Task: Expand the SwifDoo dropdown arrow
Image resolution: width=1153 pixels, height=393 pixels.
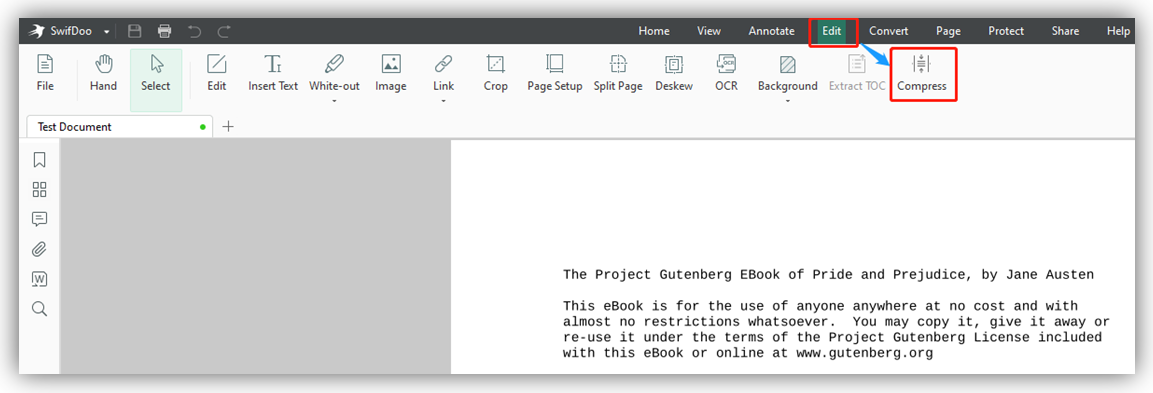Action: (107, 32)
